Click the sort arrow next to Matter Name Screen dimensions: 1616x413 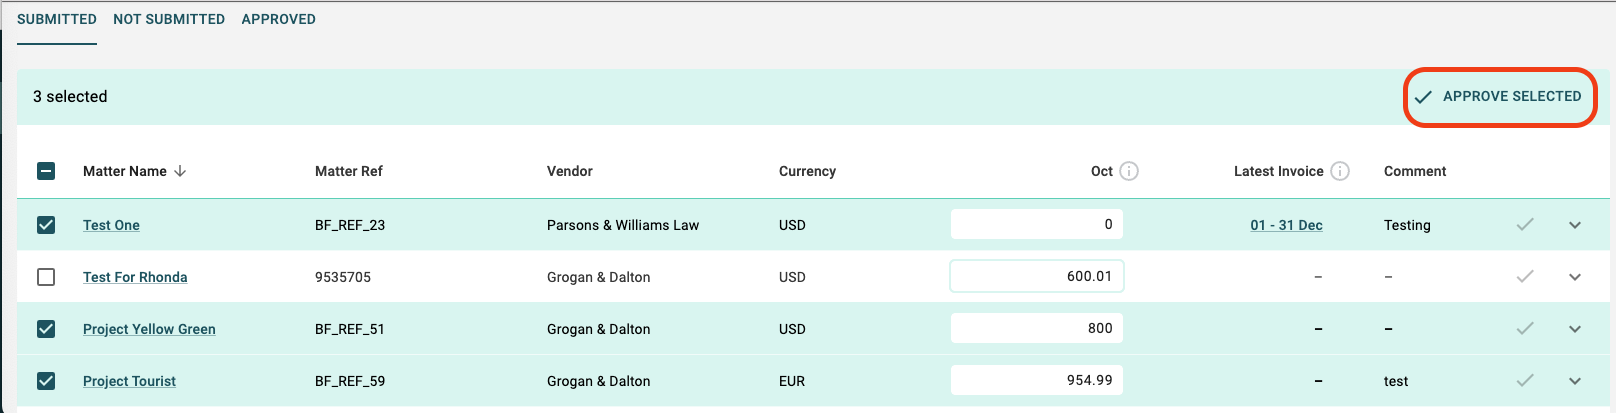pyautogui.click(x=180, y=171)
